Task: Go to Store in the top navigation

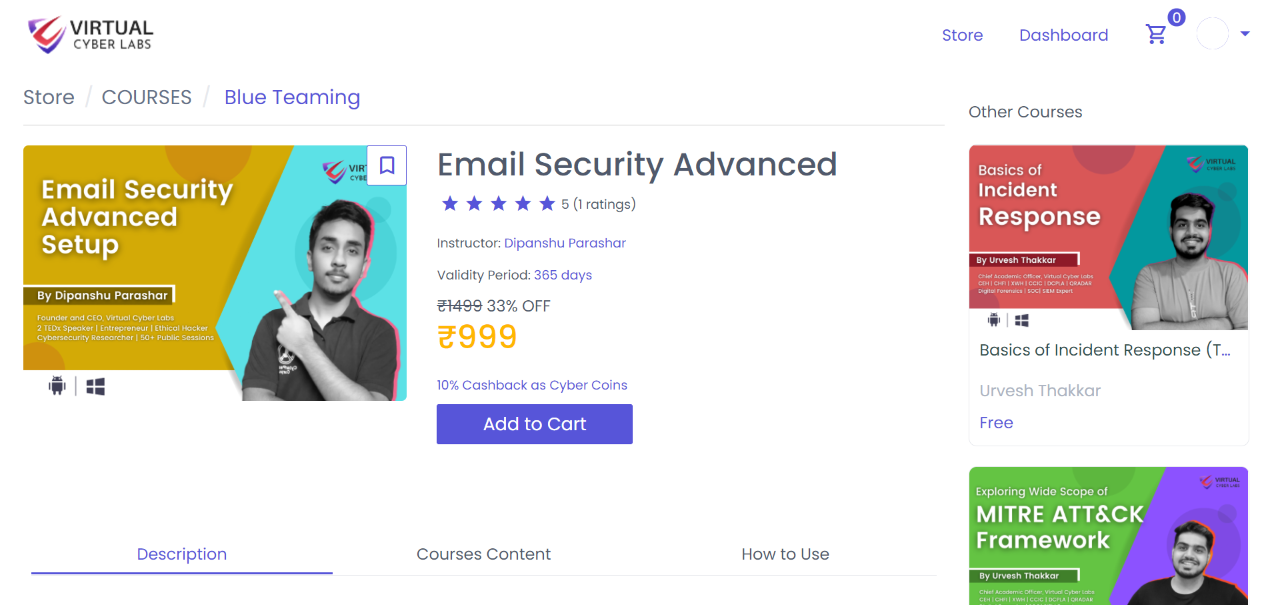Action: point(962,35)
